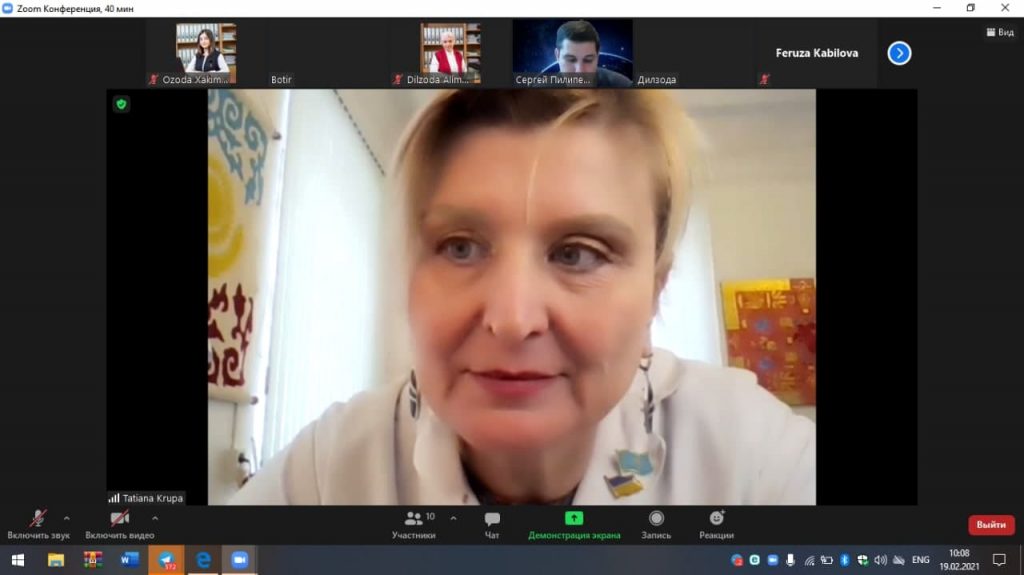Expand audio options arrow next to microphone

click(67, 518)
